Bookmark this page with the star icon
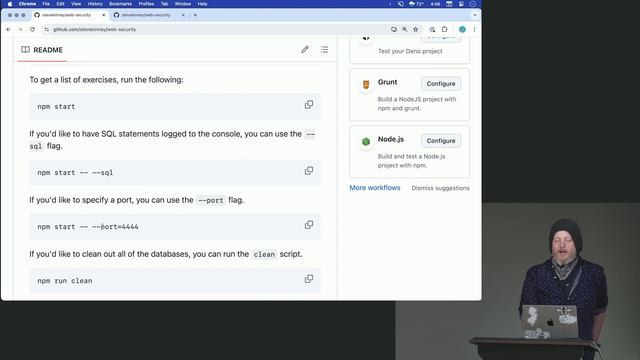Screen dimensions: 640x360 (416, 29)
